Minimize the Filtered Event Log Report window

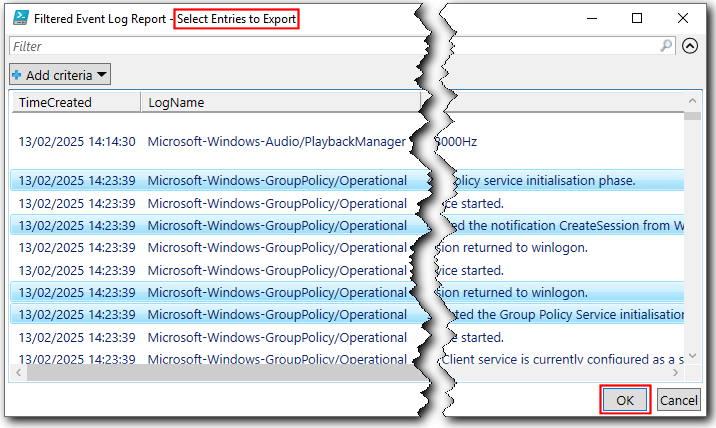pyautogui.click(x=593, y=18)
